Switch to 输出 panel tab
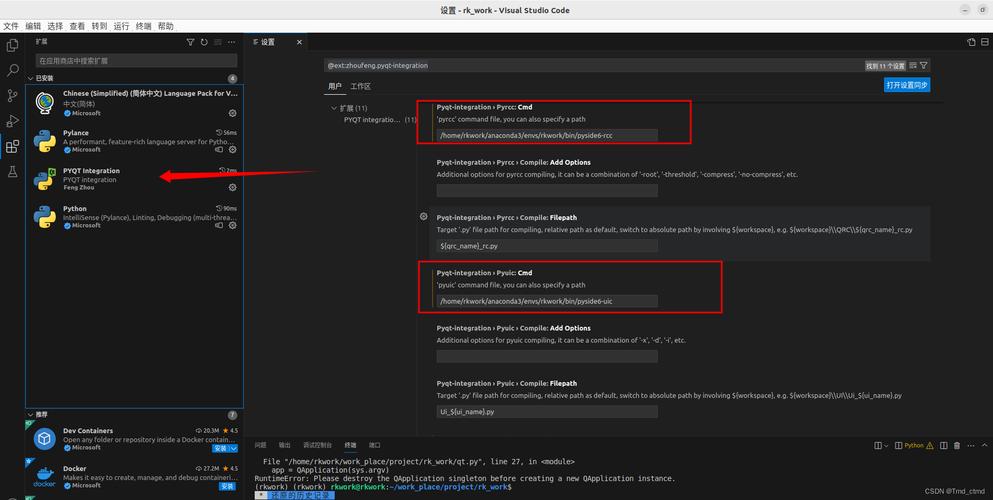 click(x=285, y=446)
